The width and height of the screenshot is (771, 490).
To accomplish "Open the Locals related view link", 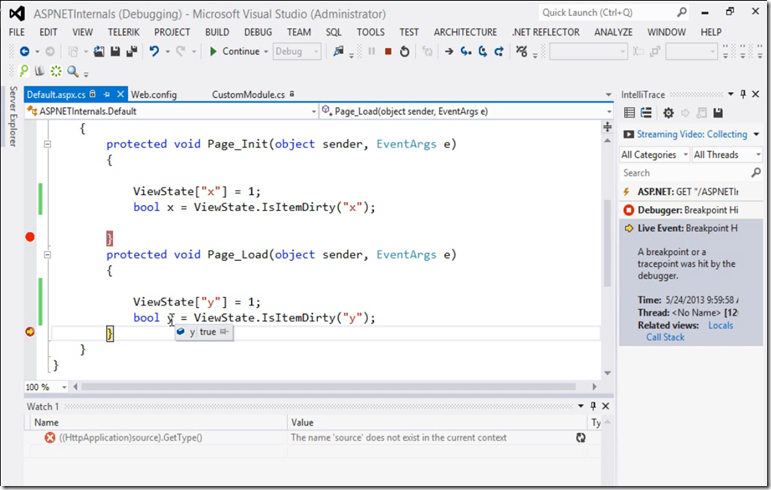I will (x=720, y=325).
